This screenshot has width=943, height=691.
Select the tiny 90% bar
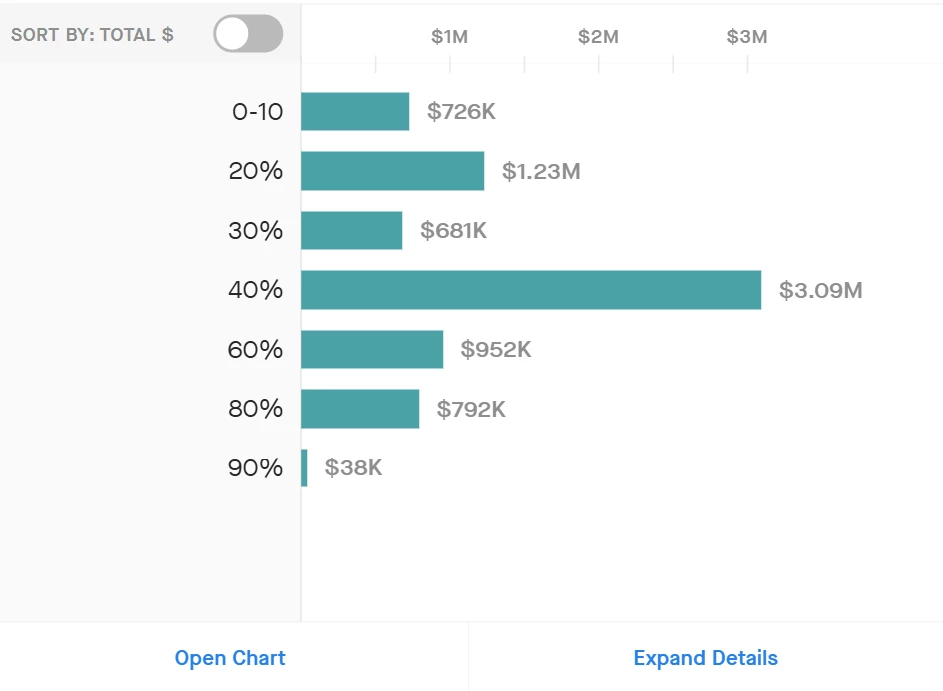pyautogui.click(x=304, y=468)
